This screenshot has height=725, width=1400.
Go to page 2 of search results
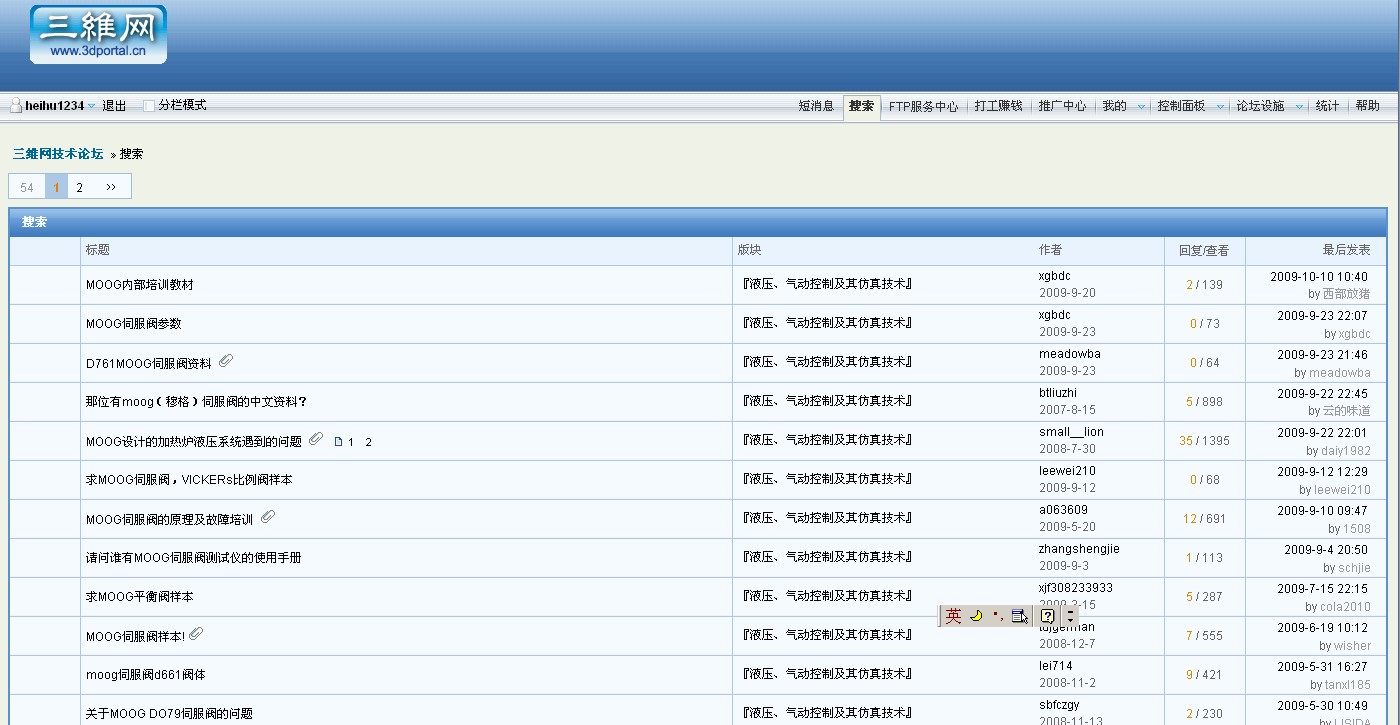point(80,187)
